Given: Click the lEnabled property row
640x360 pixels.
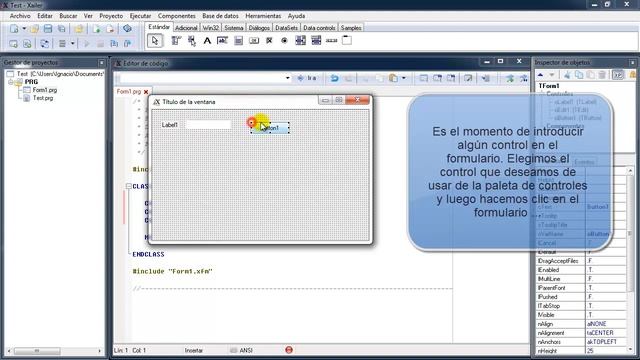Looking at the screenshot, I should click(x=581, y=270).
